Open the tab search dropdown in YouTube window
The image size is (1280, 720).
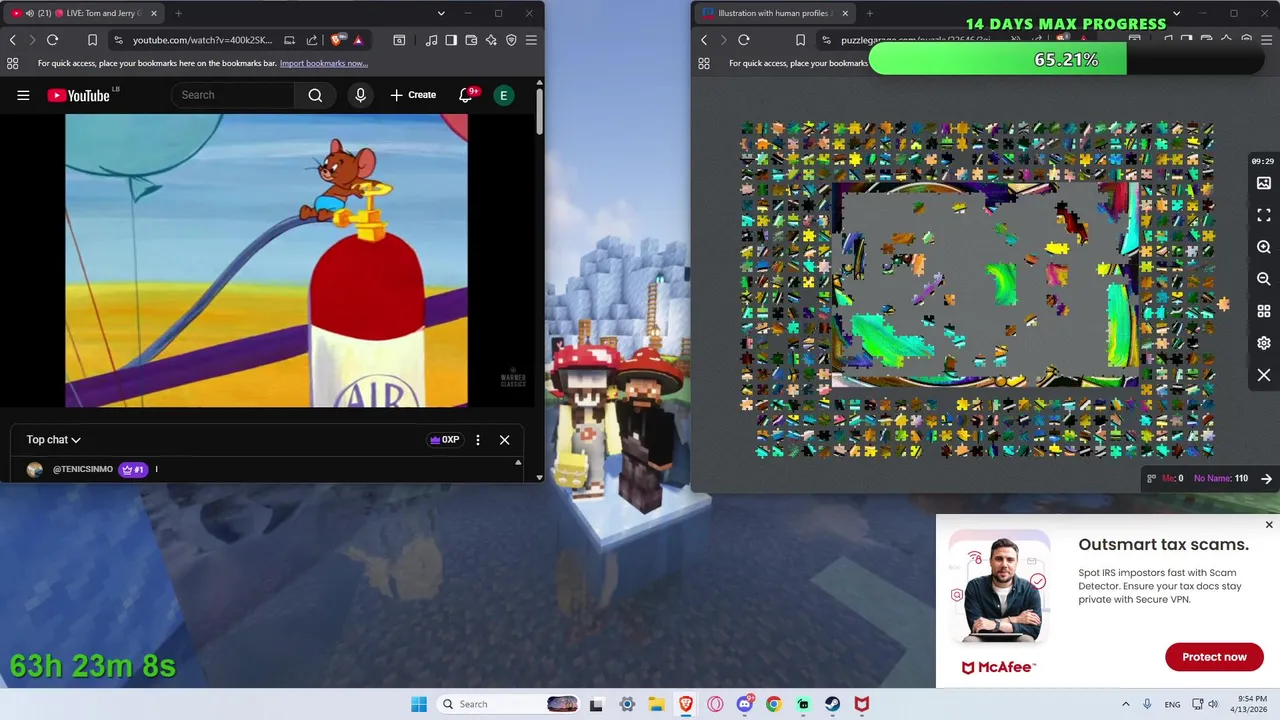[x=441, y=13]
